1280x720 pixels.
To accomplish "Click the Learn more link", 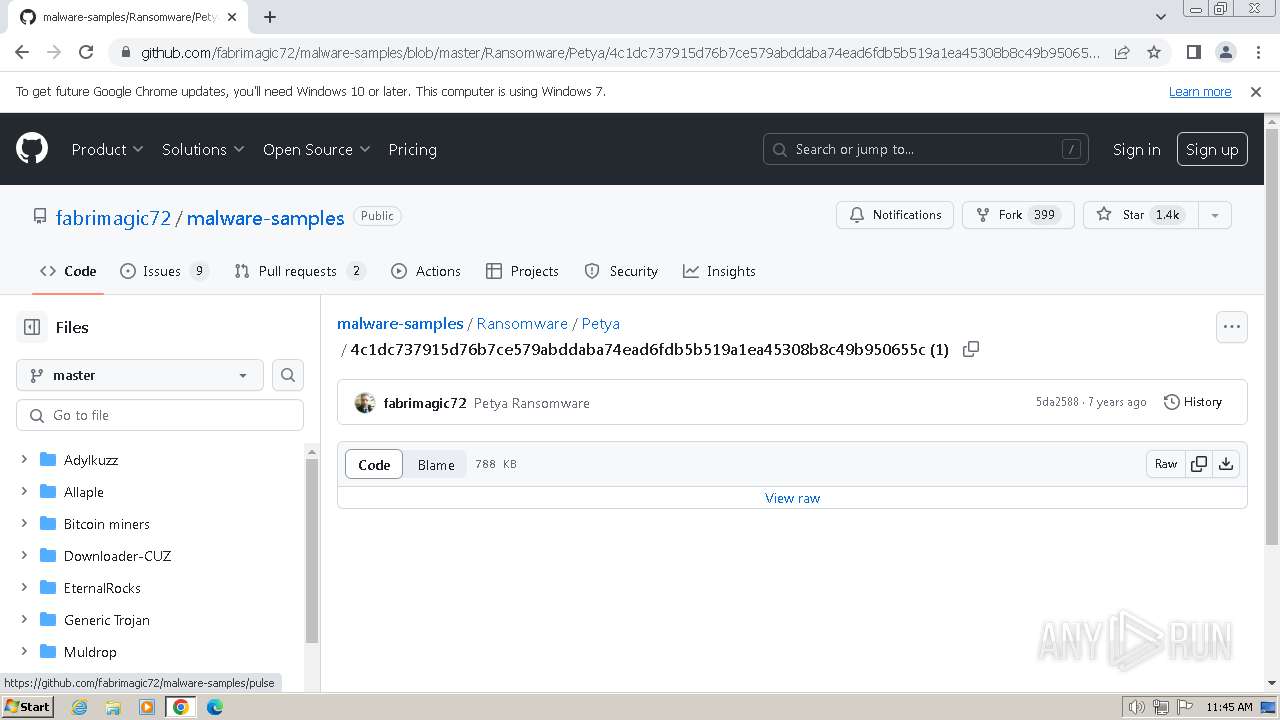I will point(1200,91).
